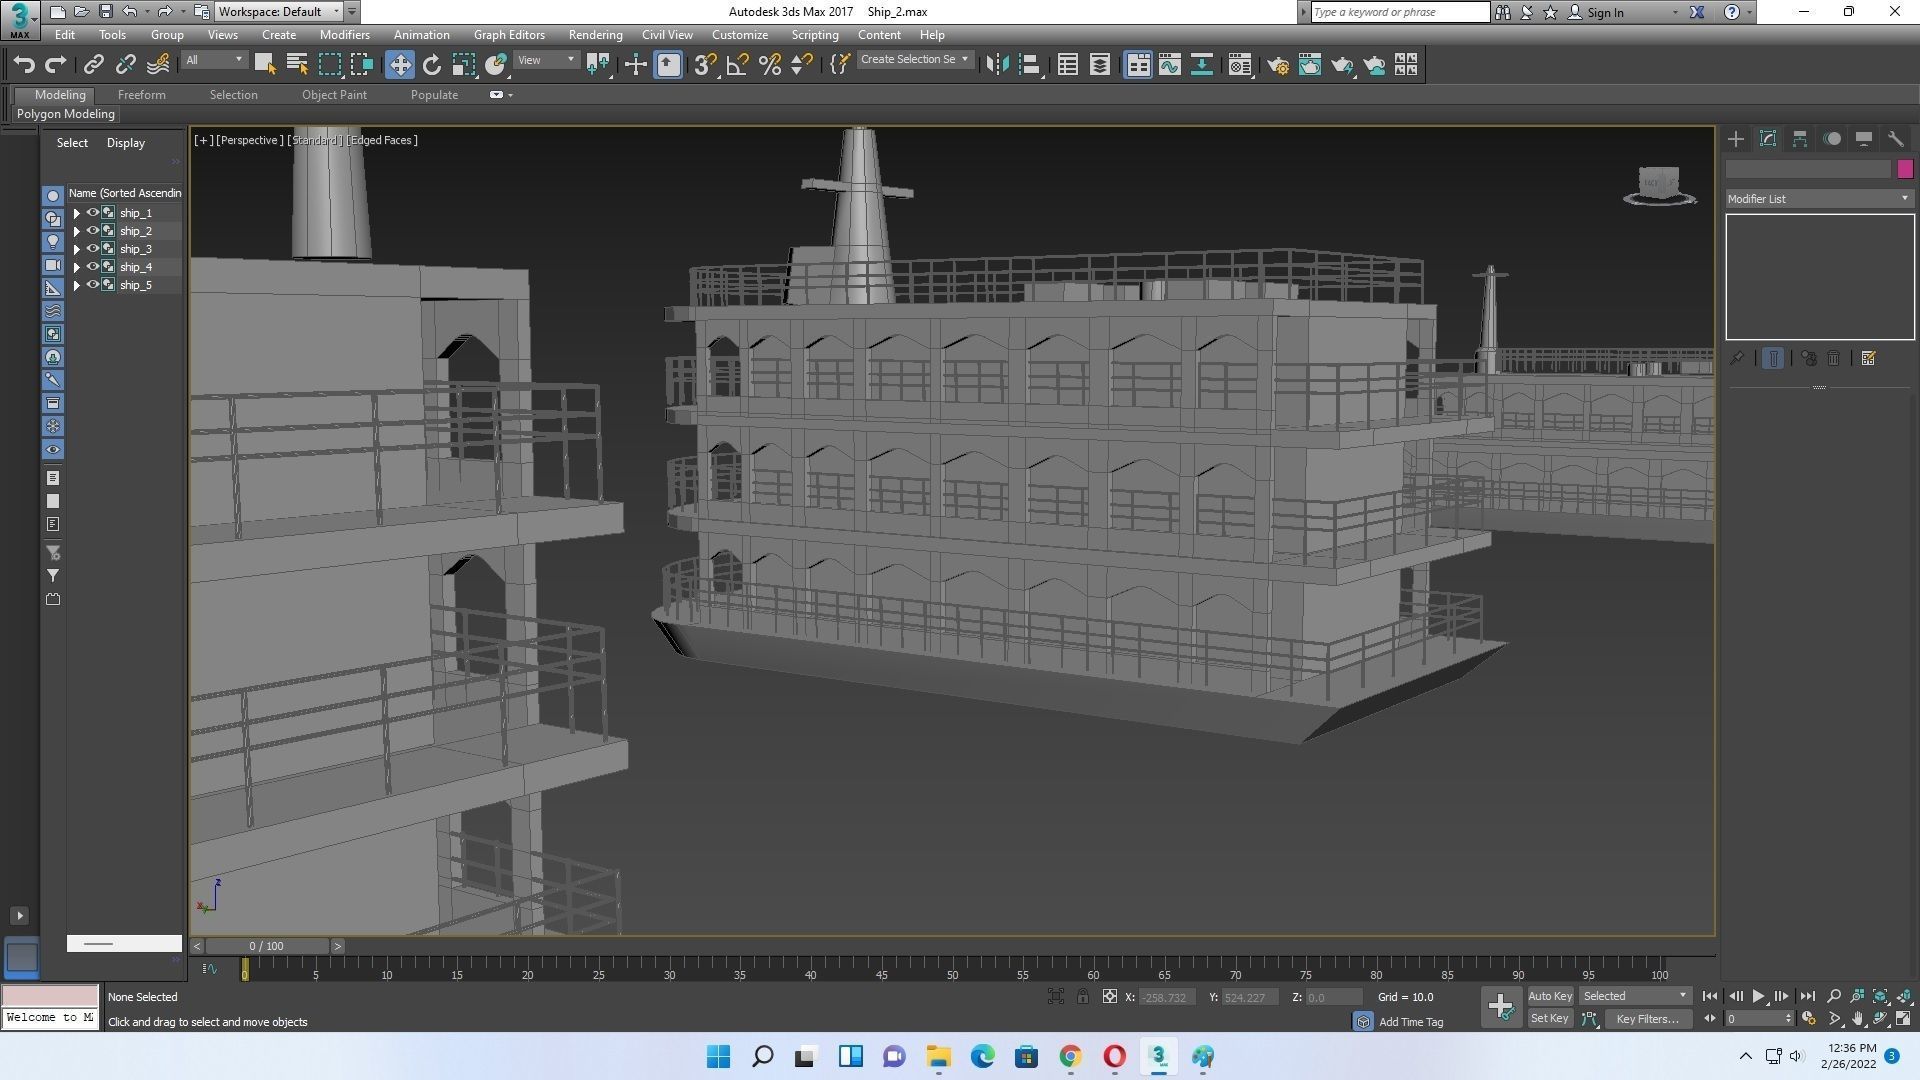Toggle Angle Snap

click(x=738, y=65)
